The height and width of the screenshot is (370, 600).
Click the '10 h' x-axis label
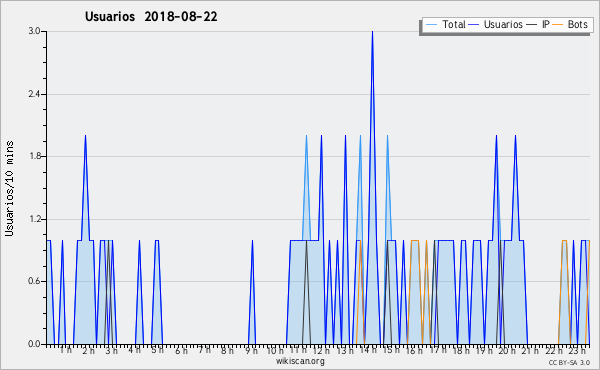point(275,351)
